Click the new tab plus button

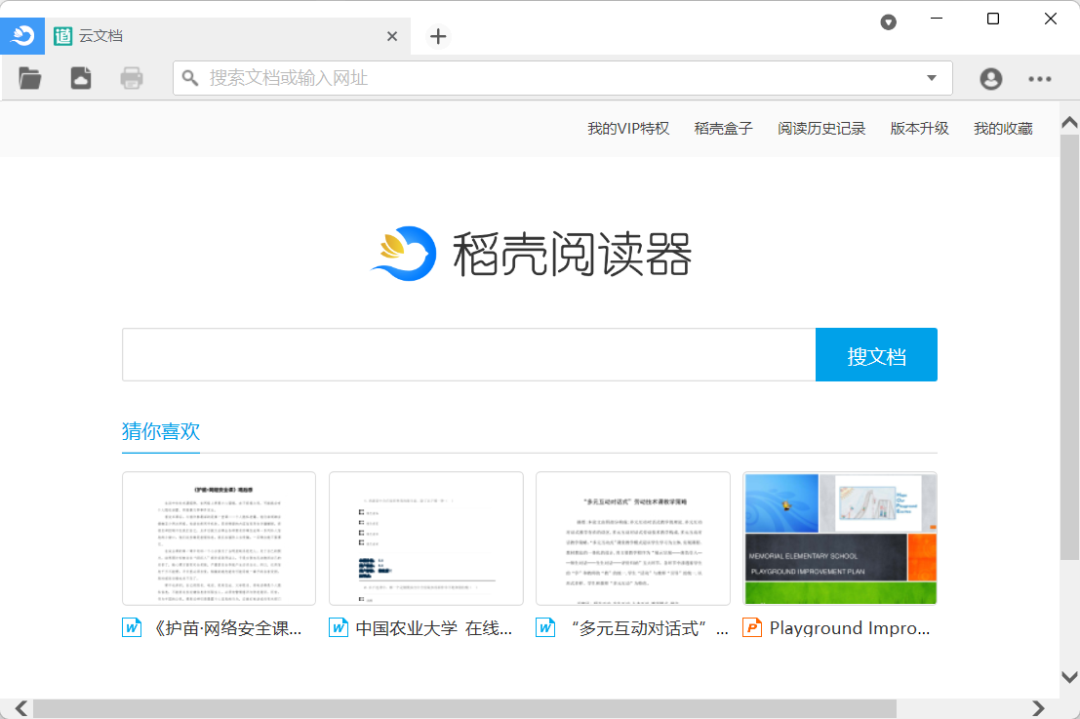point(437,36)
